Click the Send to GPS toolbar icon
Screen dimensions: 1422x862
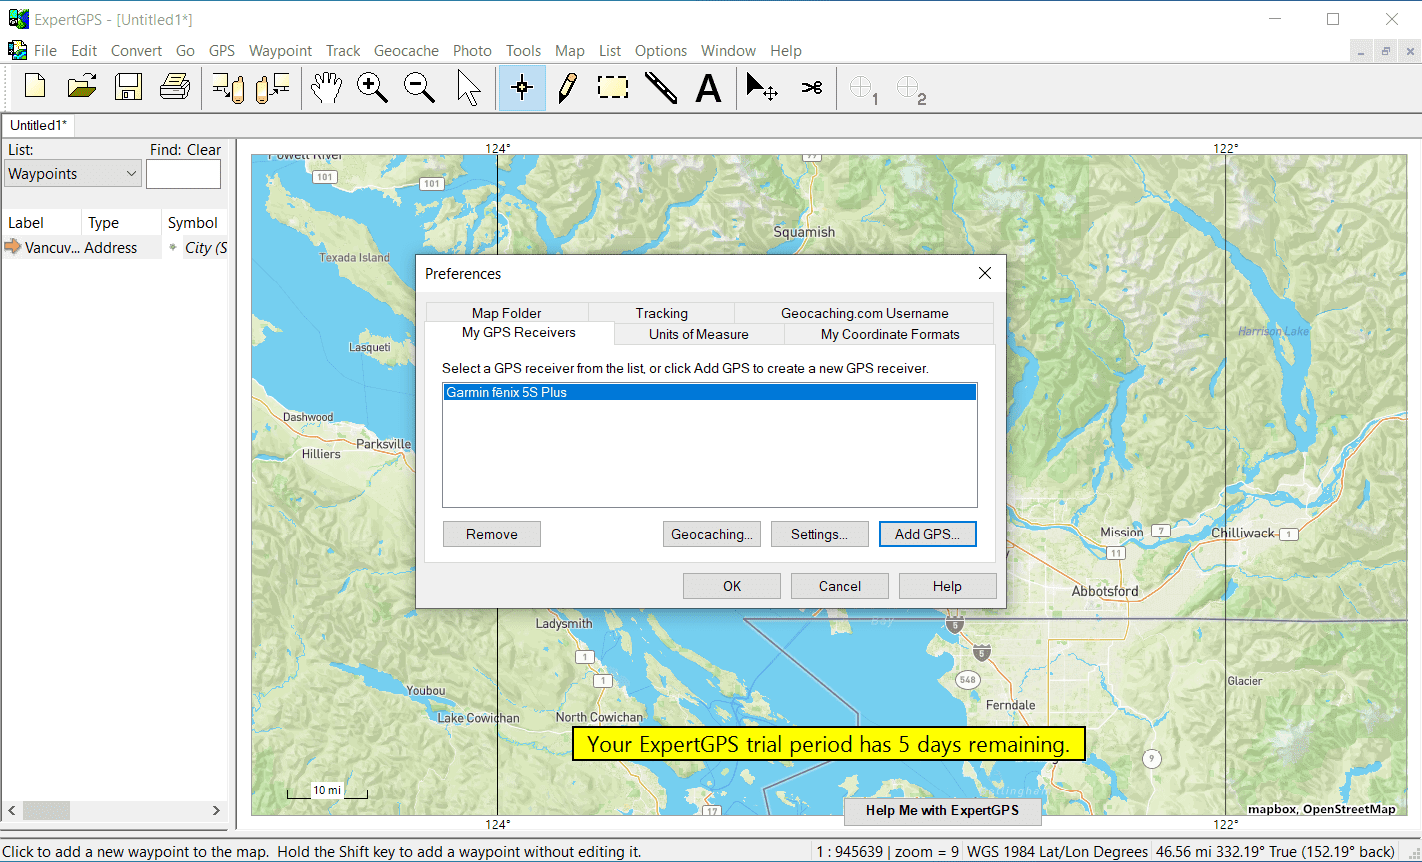(x=227, y=88)
